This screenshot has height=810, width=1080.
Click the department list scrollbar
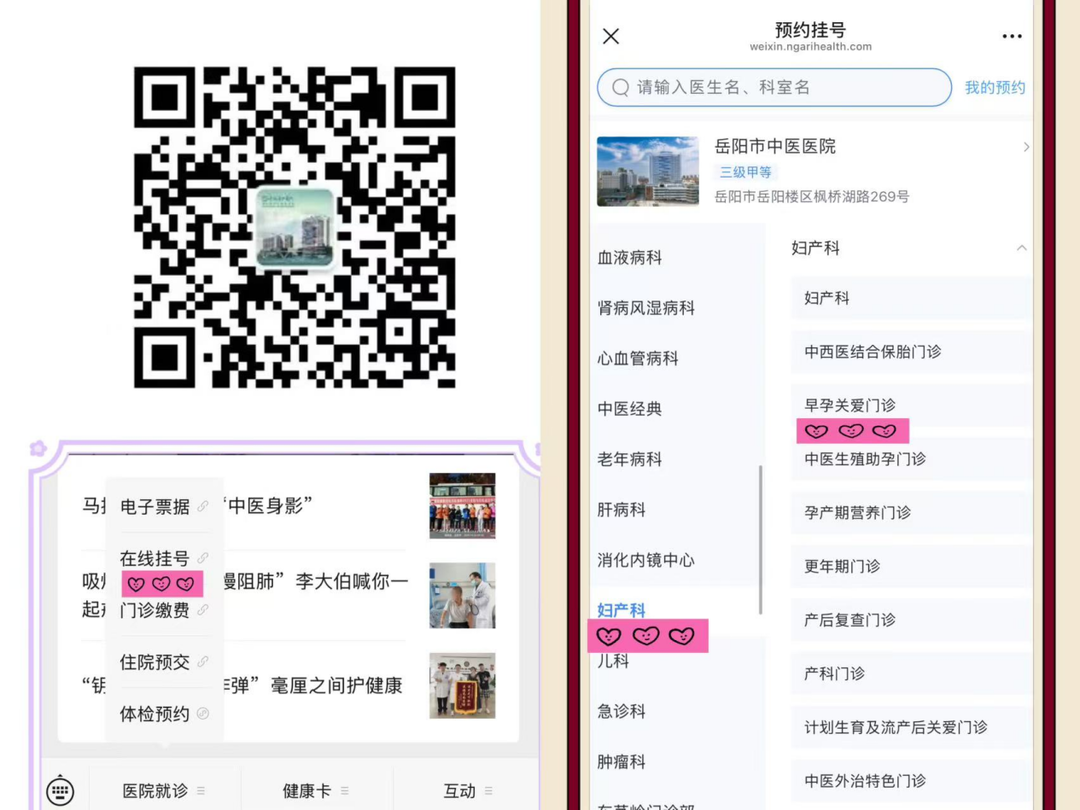760,539
